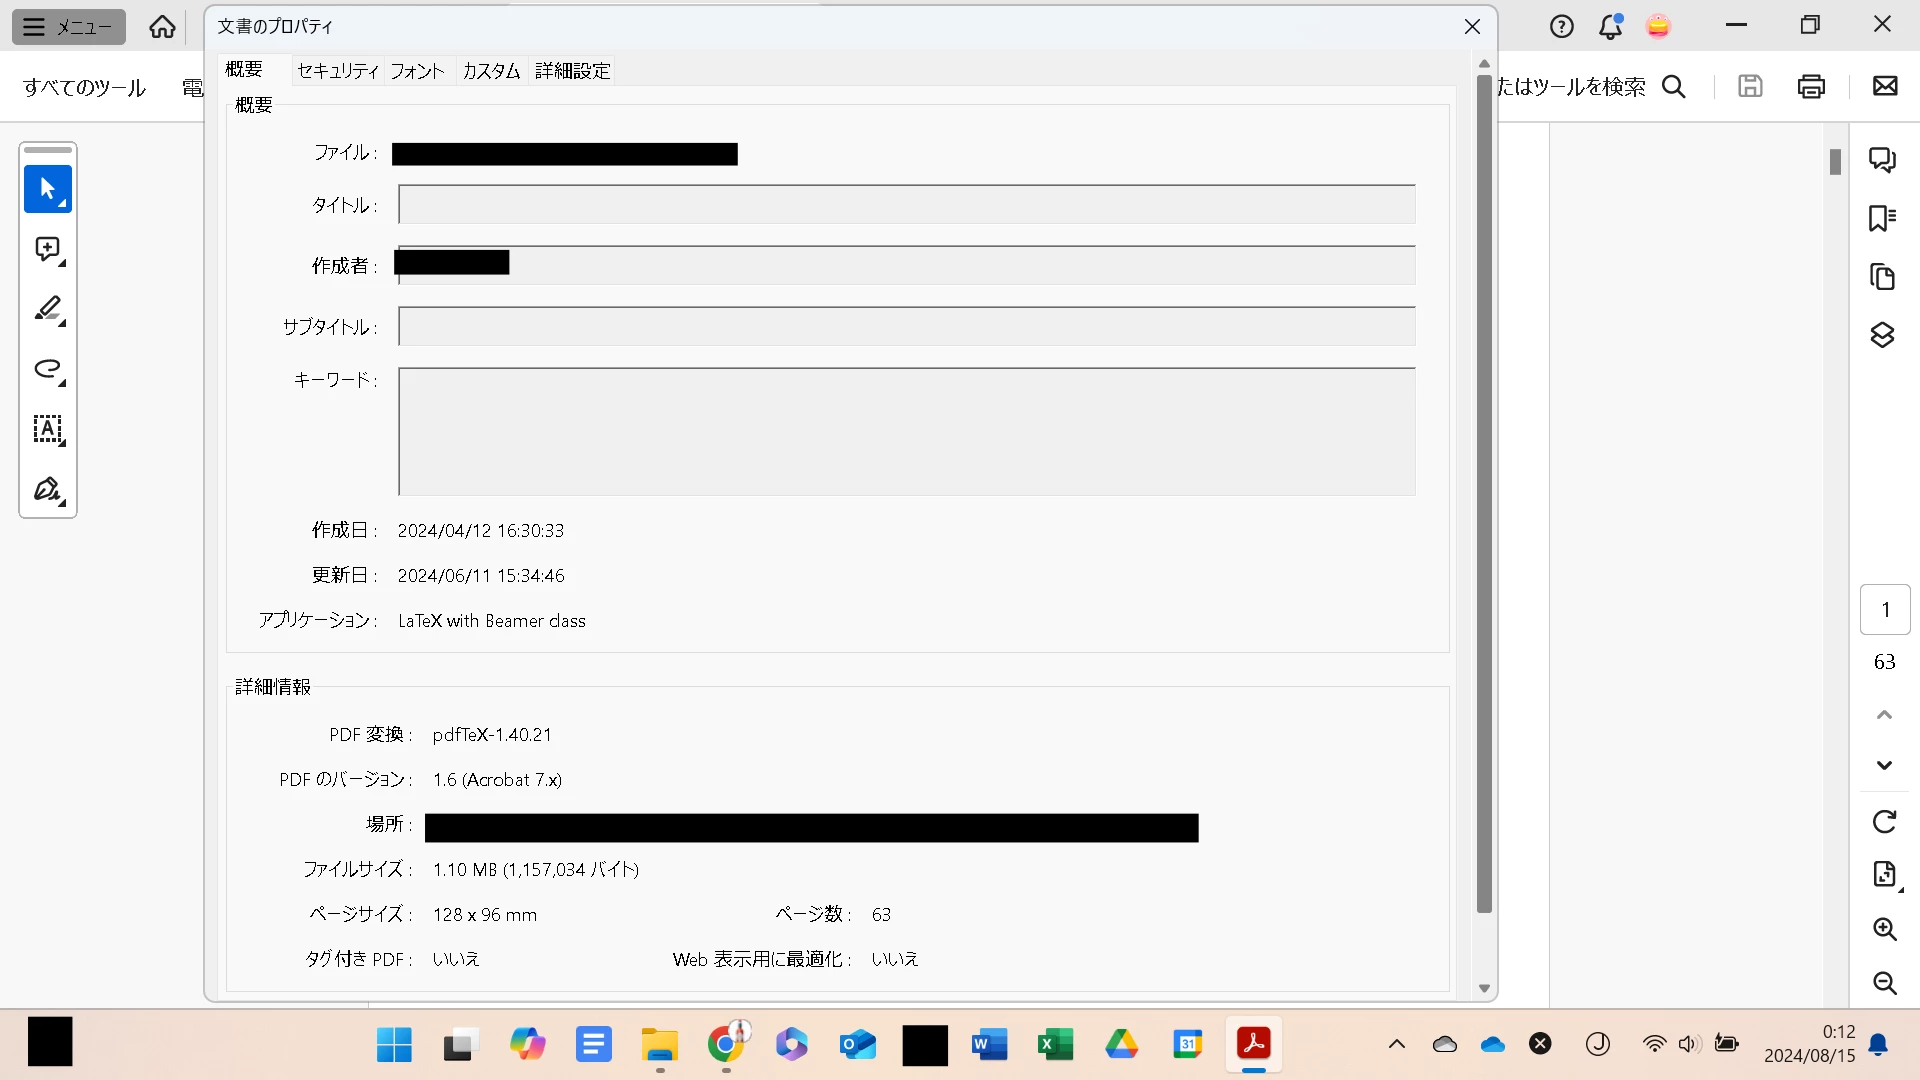Click the zoom in magnifier icon
Viewport: 1920px width, 1080px height.
click(x=1884, y=929)
